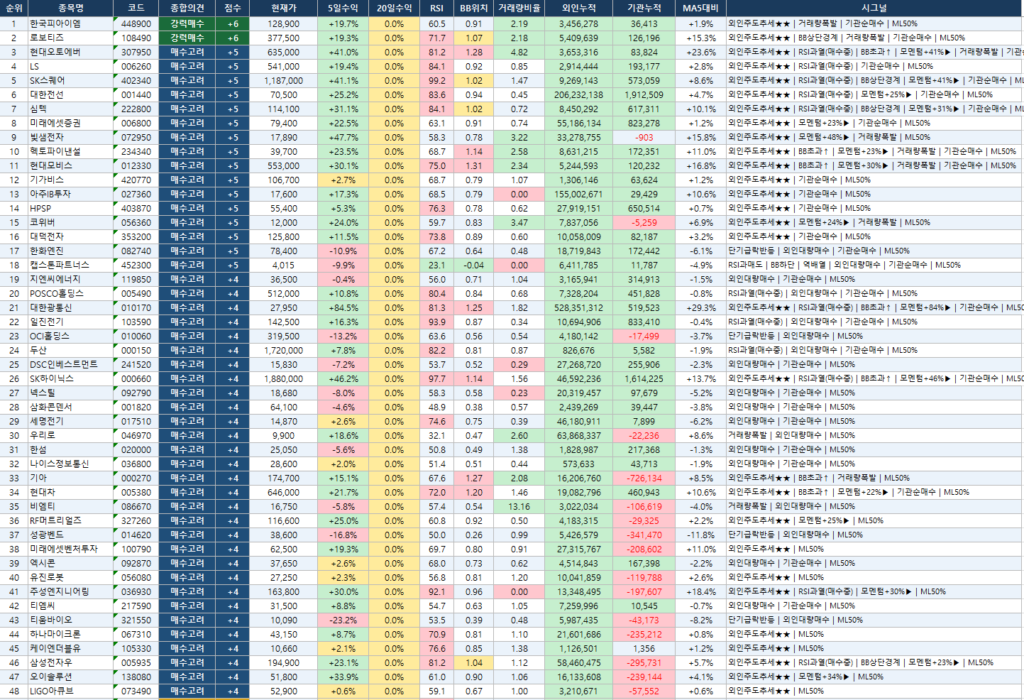Select 5-day return -16.8%

click(343, 535)
